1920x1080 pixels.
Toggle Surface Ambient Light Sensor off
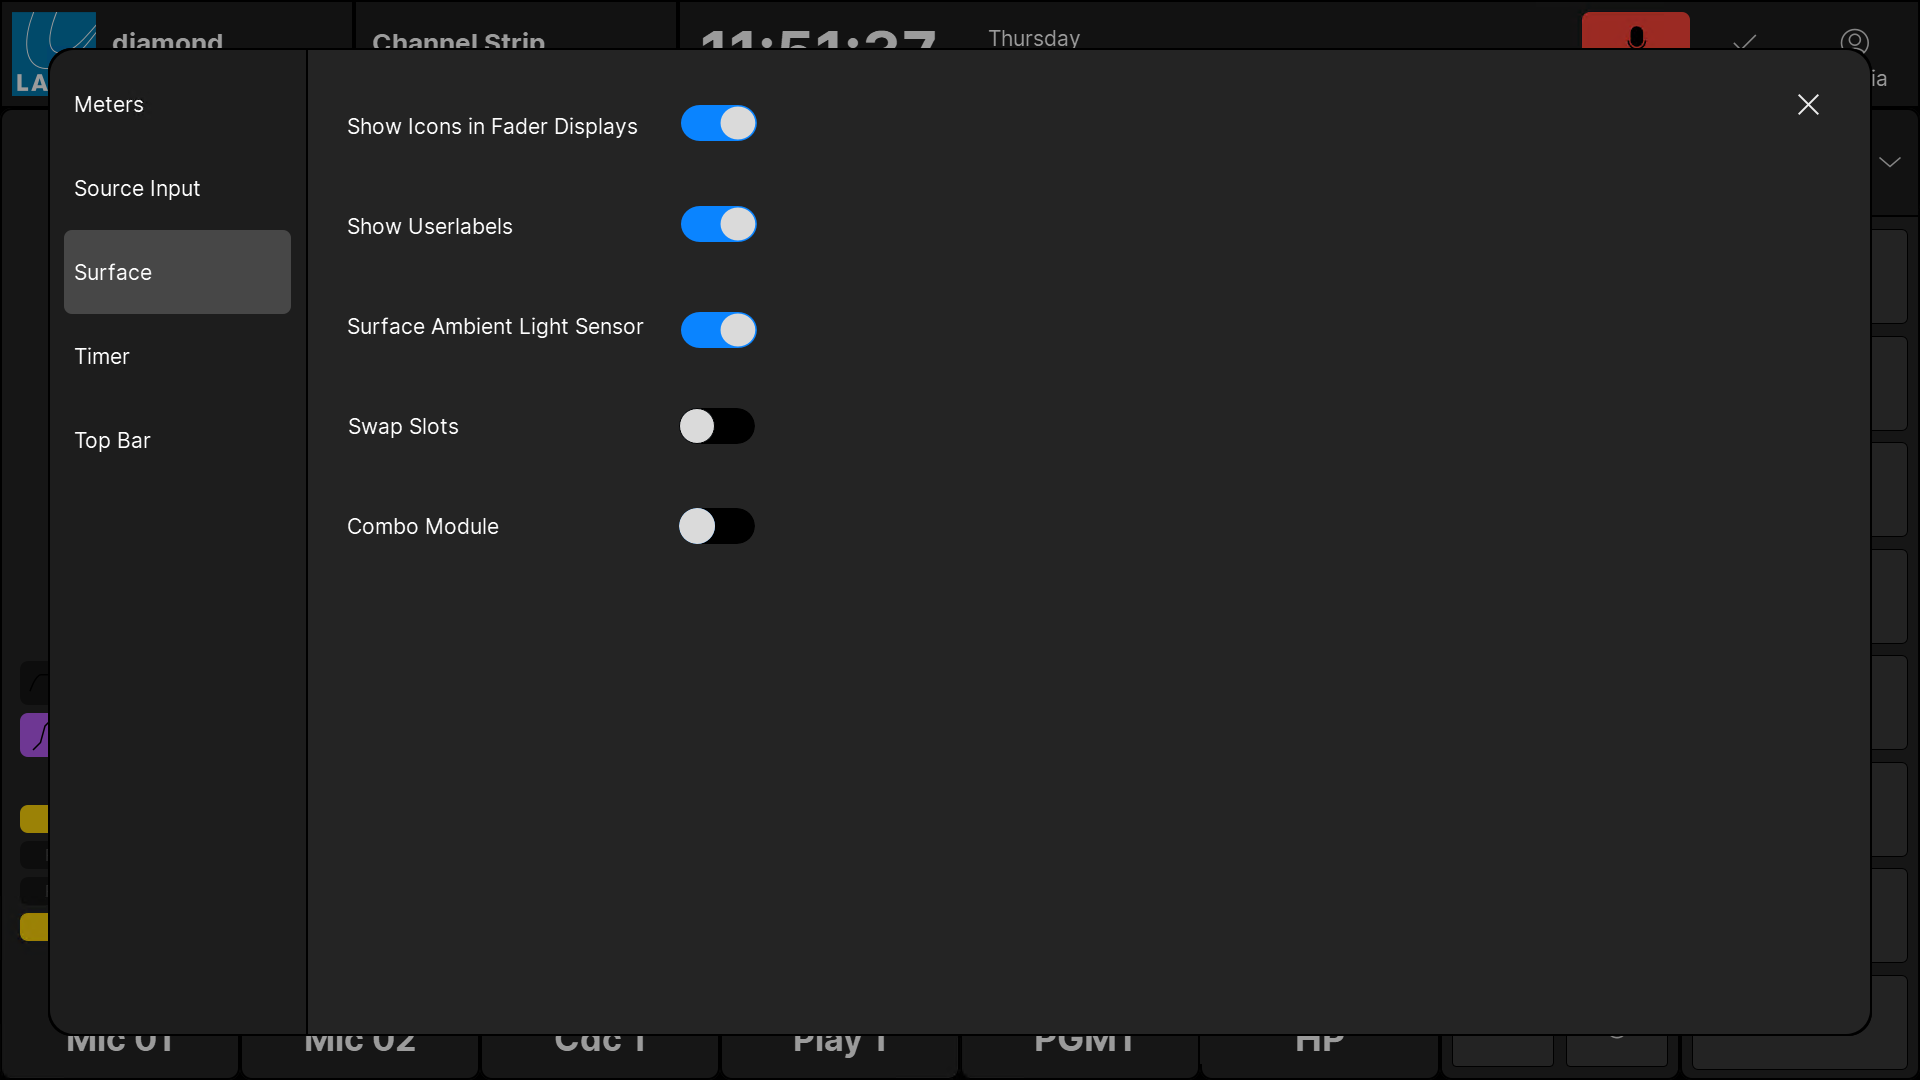point(719,327)
